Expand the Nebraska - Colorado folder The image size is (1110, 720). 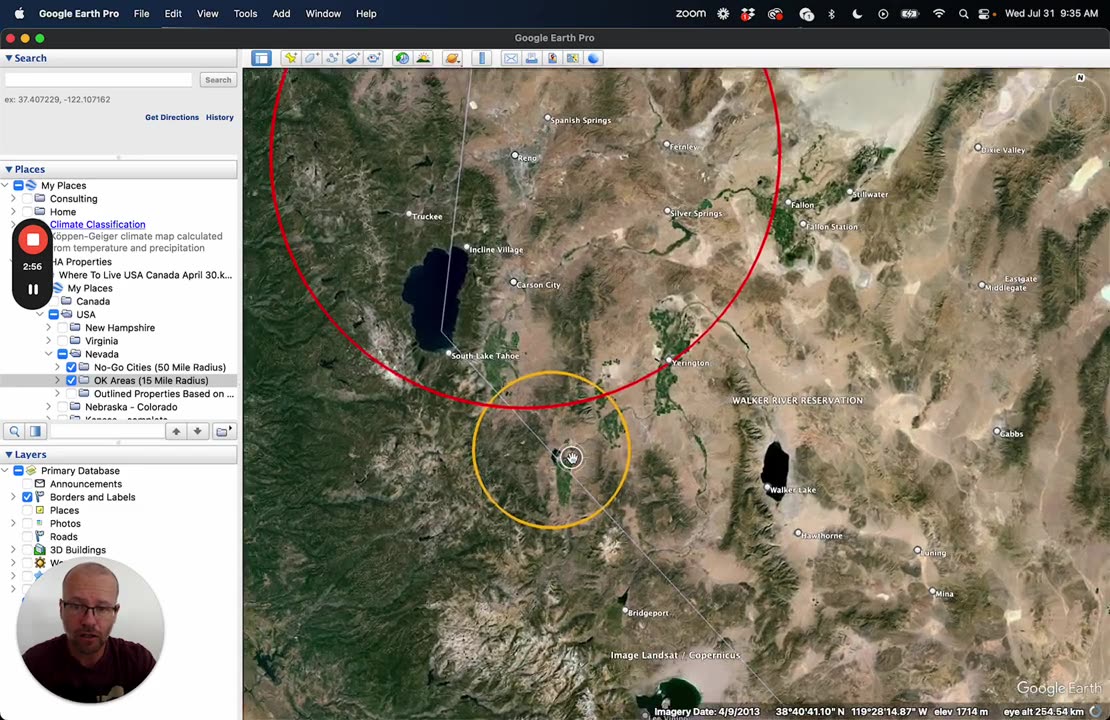(x=49, y=407)
